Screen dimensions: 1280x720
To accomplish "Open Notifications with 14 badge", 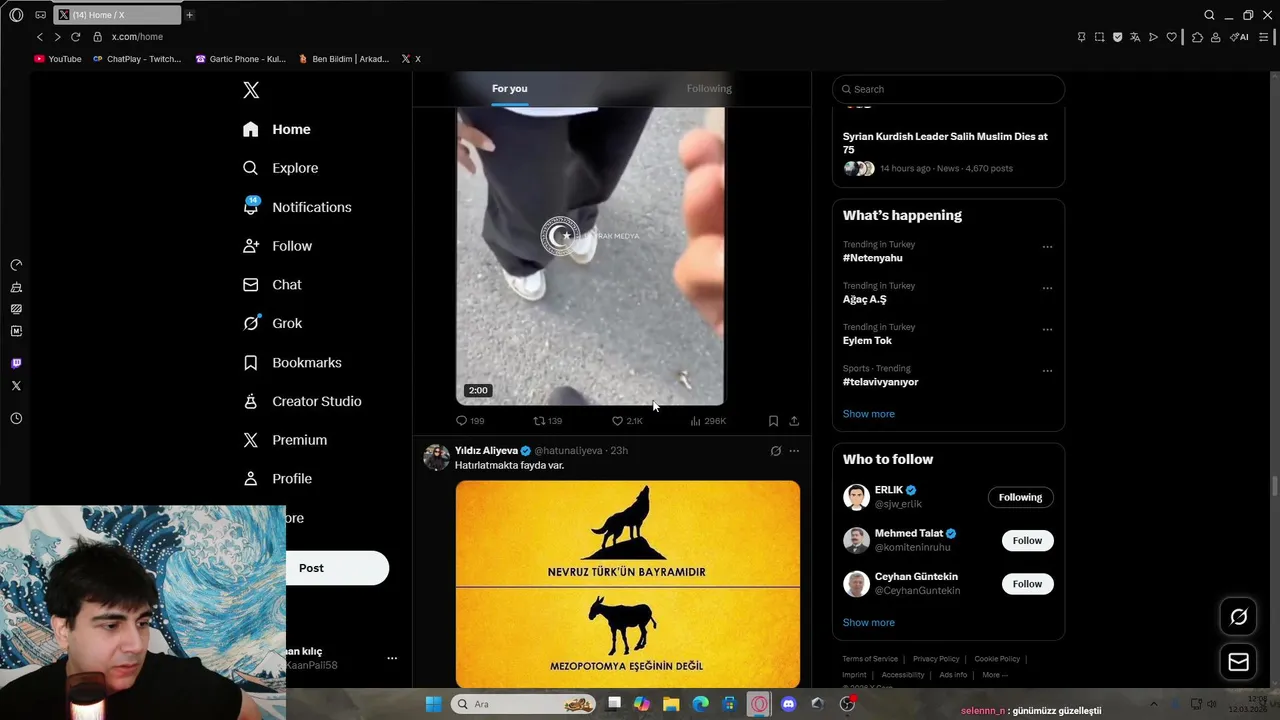I will pos(297,207).
